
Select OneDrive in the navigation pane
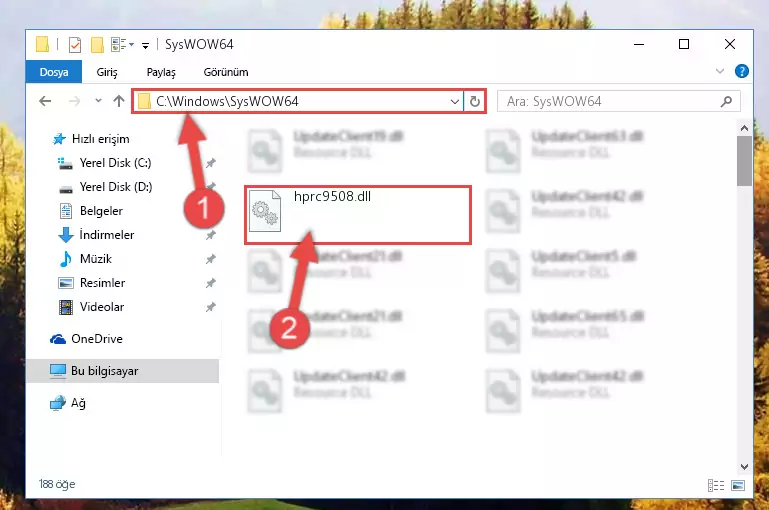tap(97, 339)
